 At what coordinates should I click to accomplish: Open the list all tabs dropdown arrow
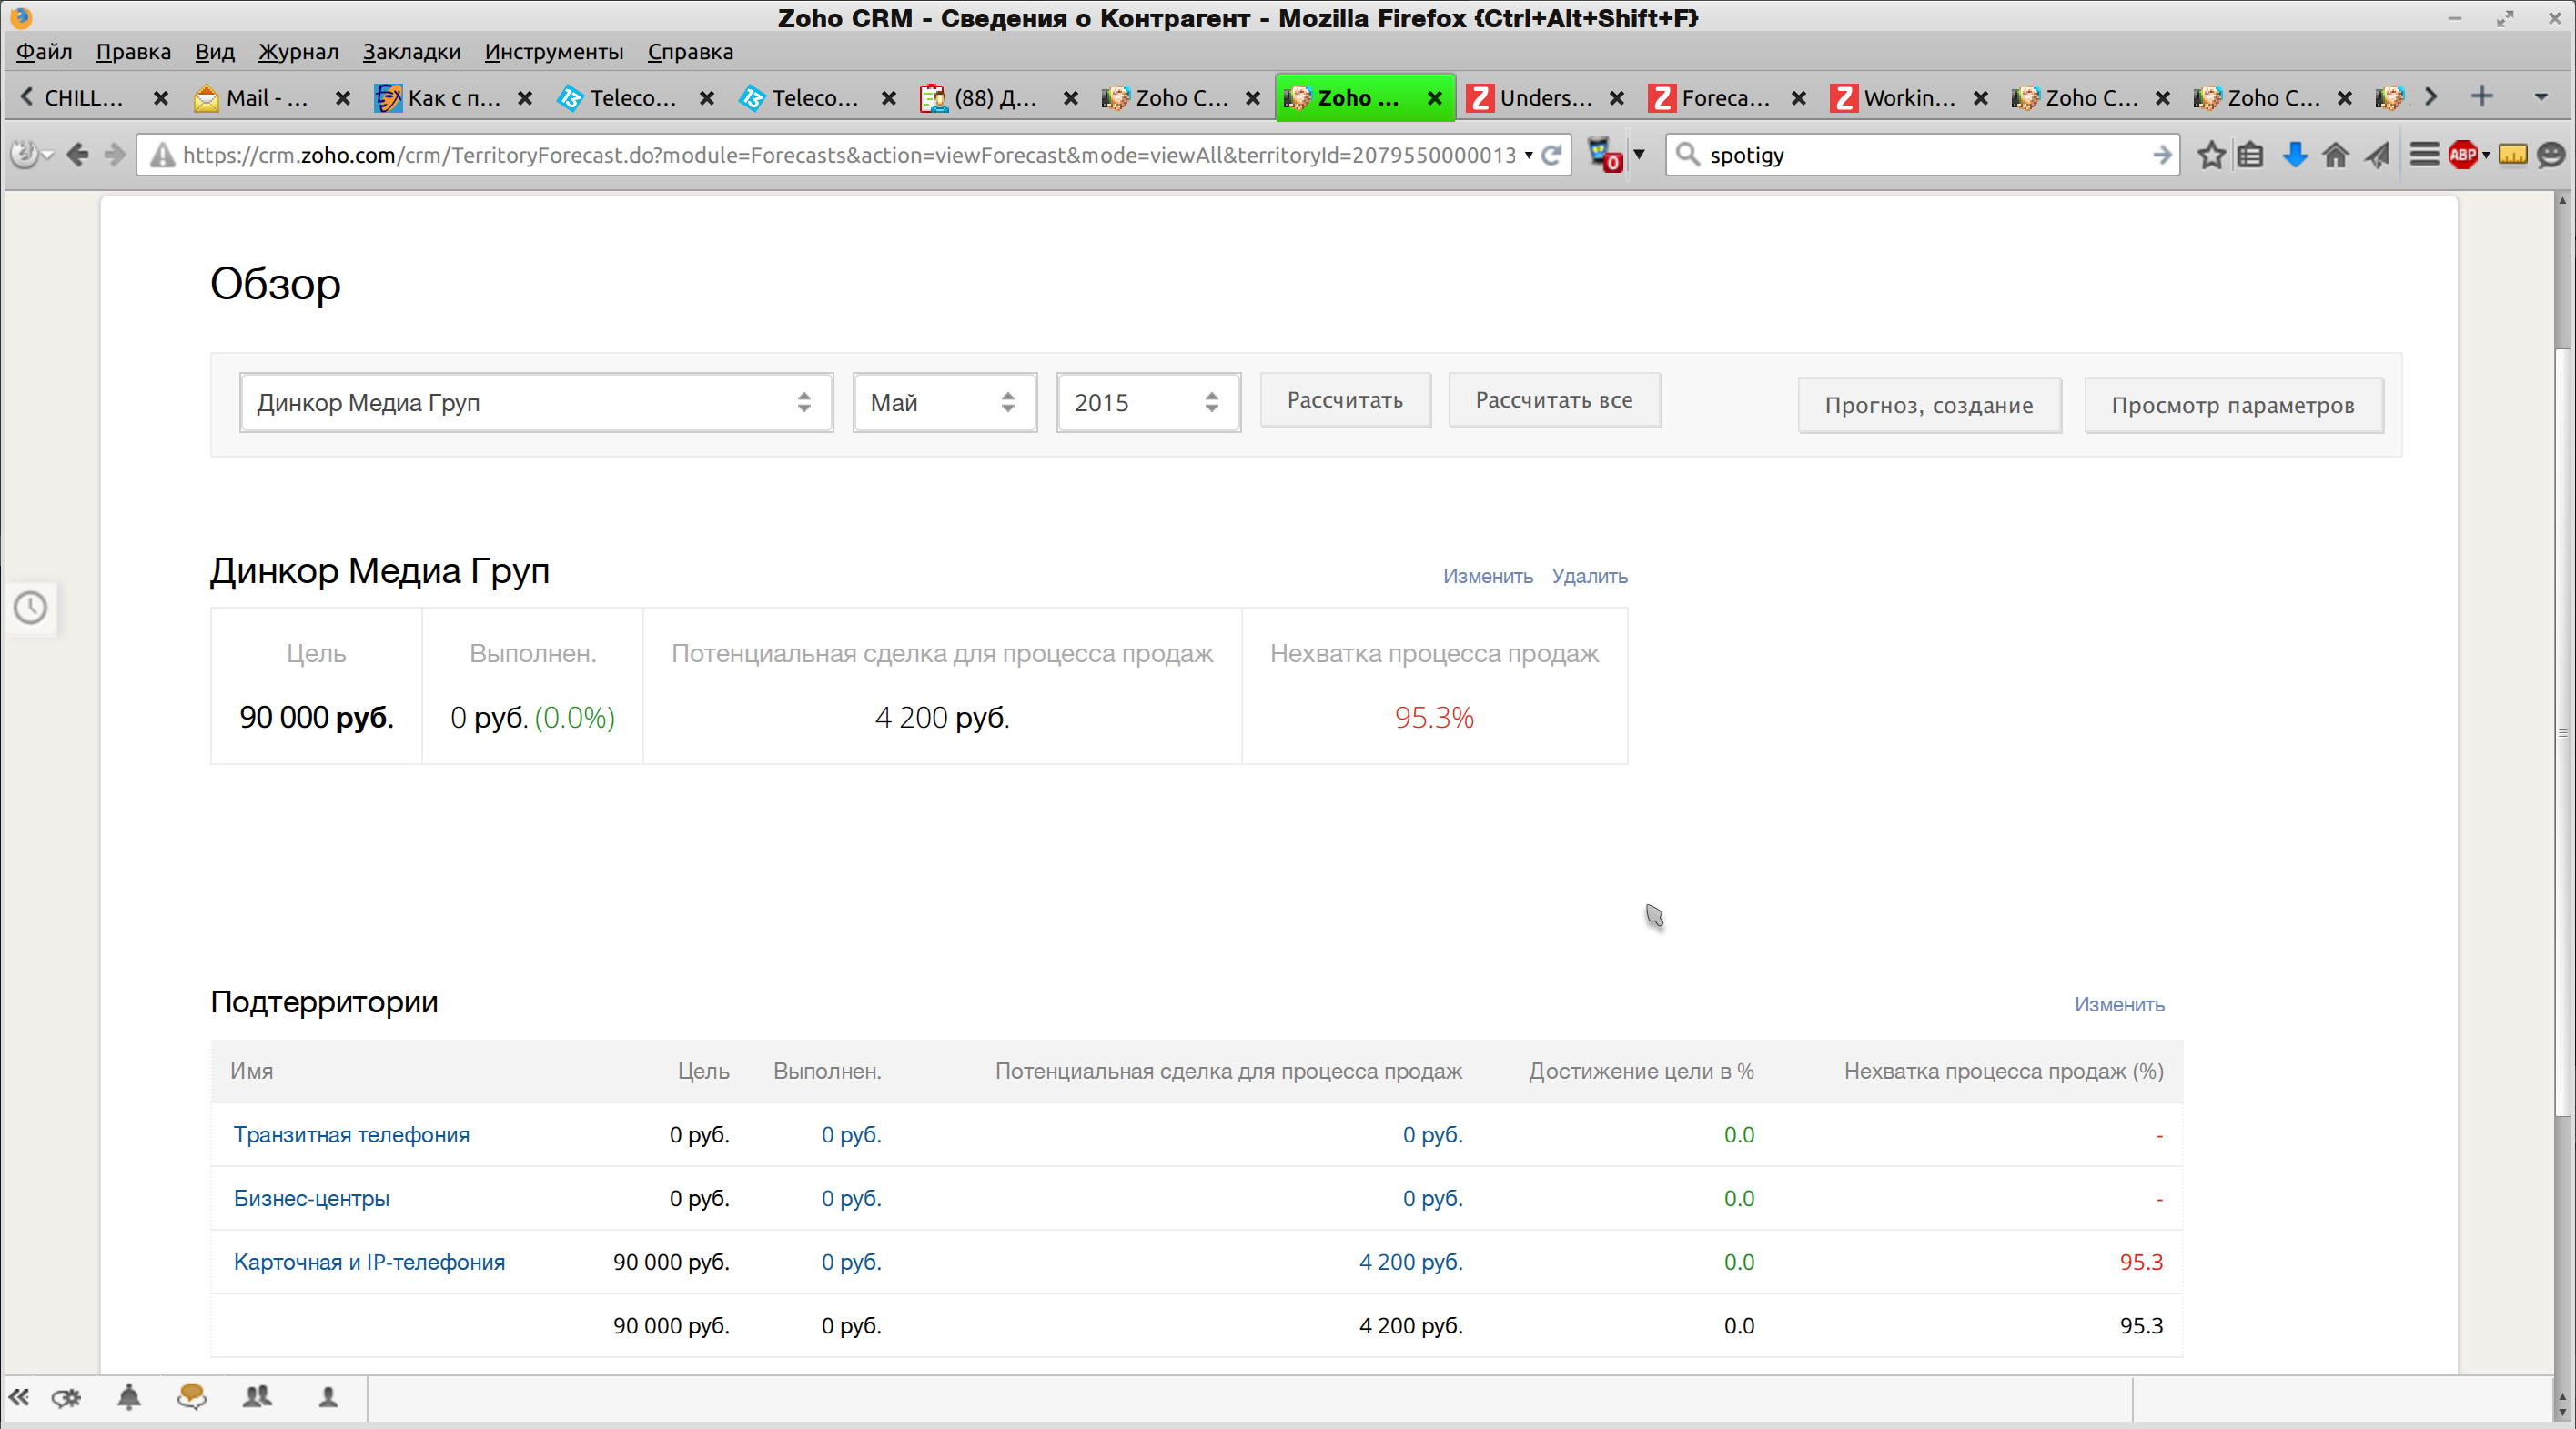(x=2541, y=97)
